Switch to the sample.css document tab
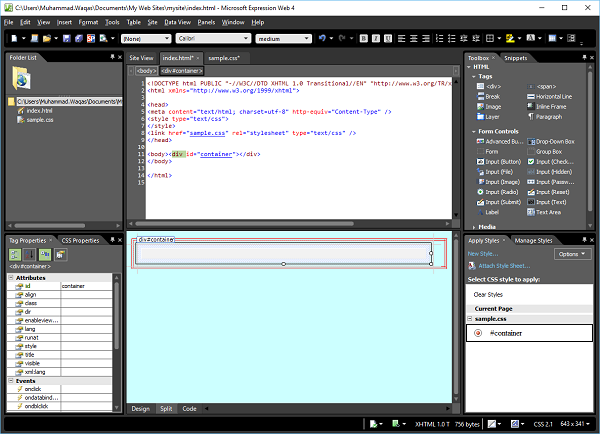The width and height of the screenshot is (600, 434). (222, 59)
